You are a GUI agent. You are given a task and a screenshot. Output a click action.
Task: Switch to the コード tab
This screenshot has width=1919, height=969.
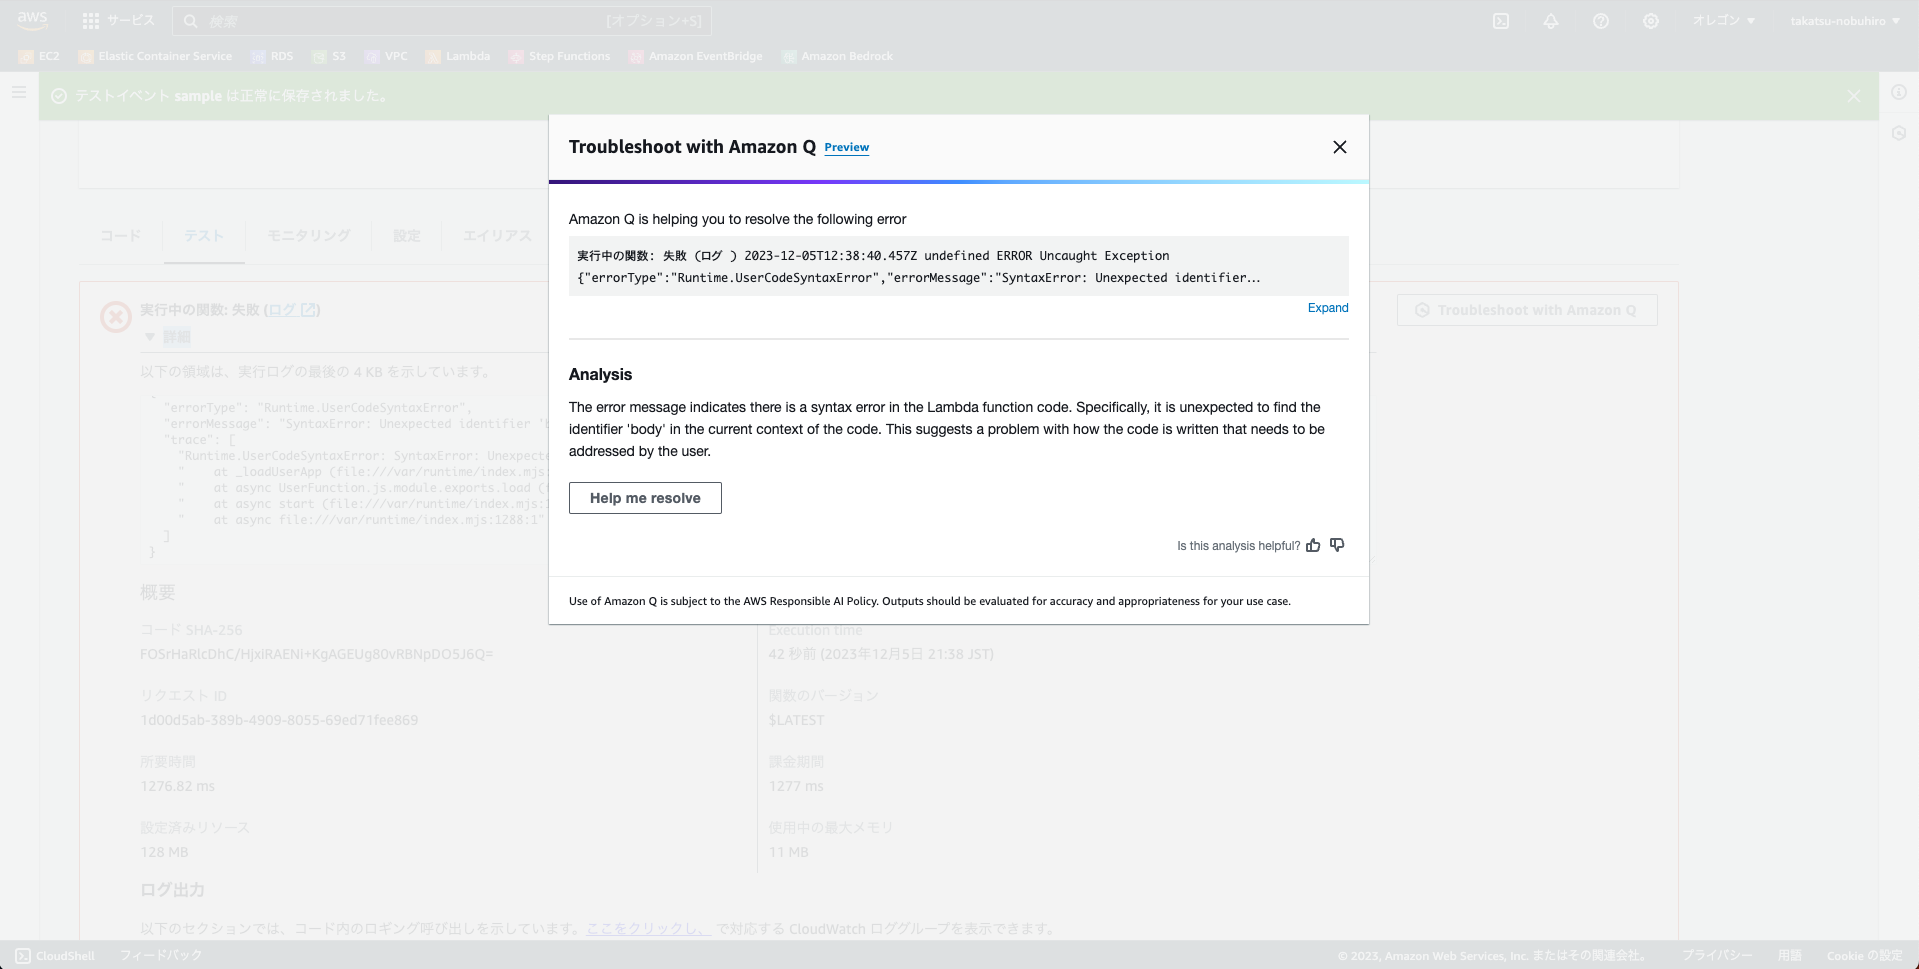(x=120, y=236)
